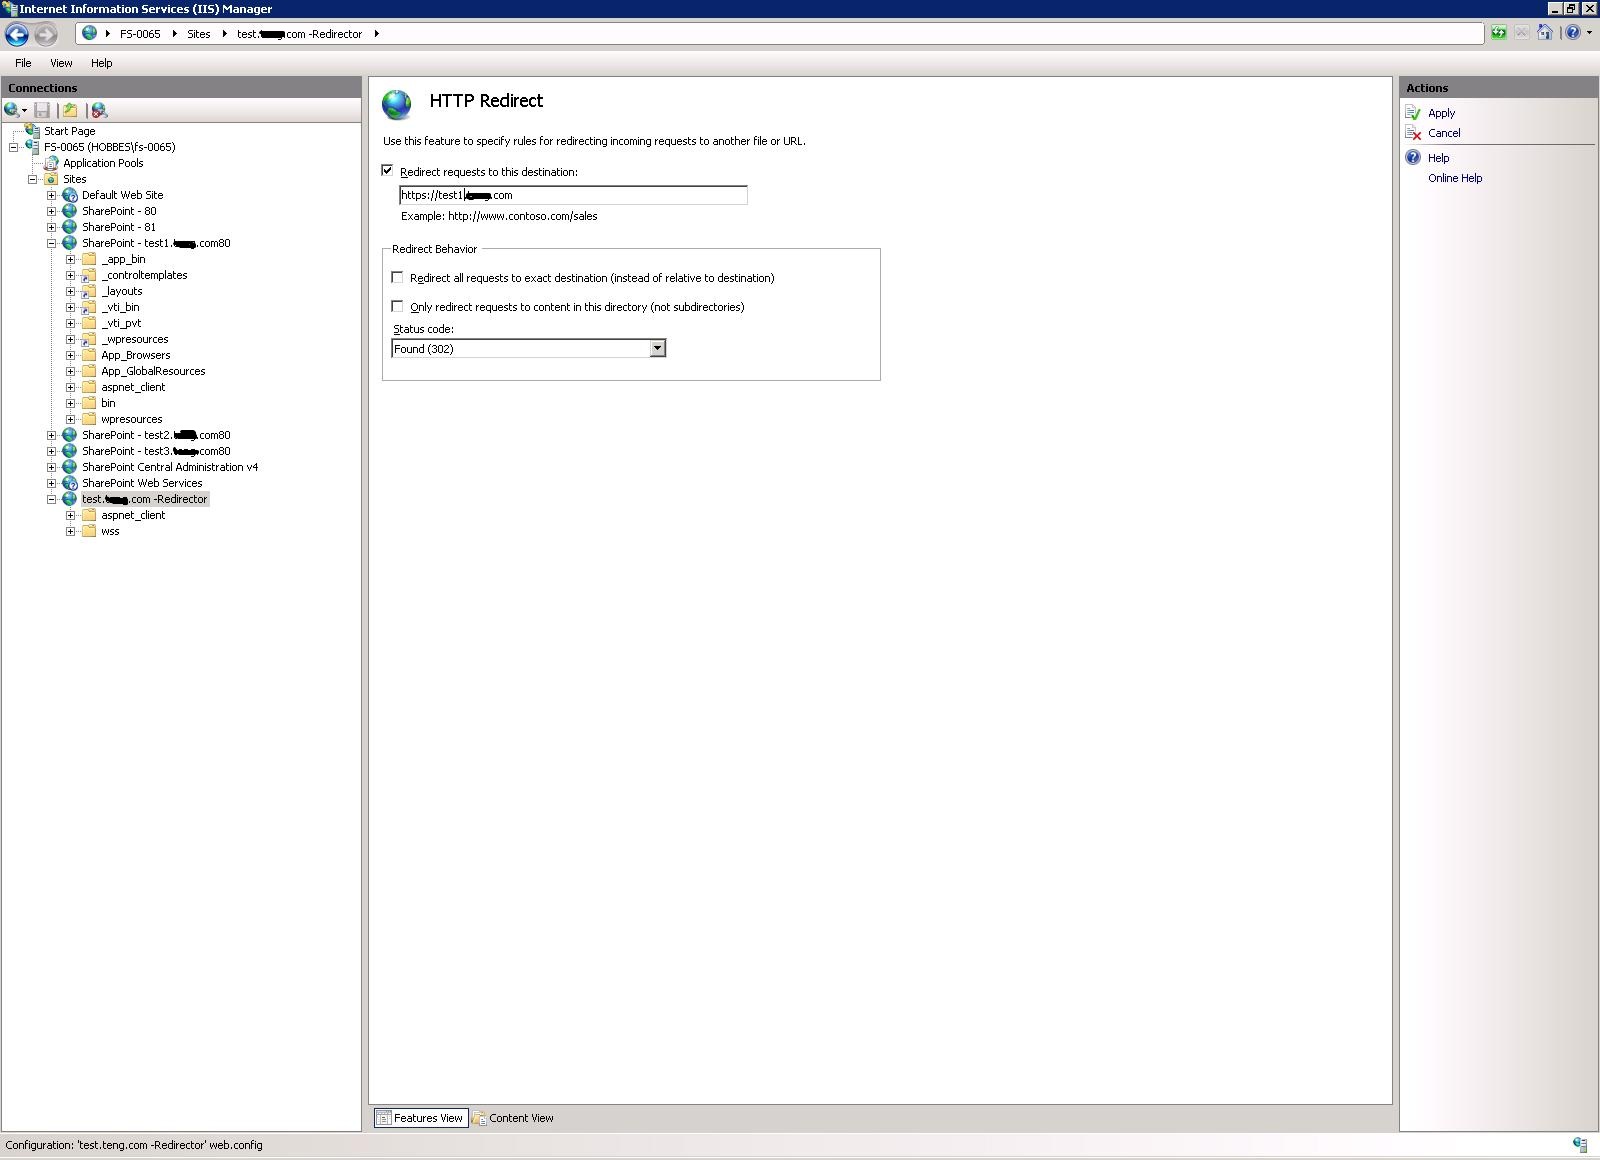Viewport: 1600px width, 1160px height.
Task: Click the Save floppy icon in Connections toolbar
Action: click(42, 110)
